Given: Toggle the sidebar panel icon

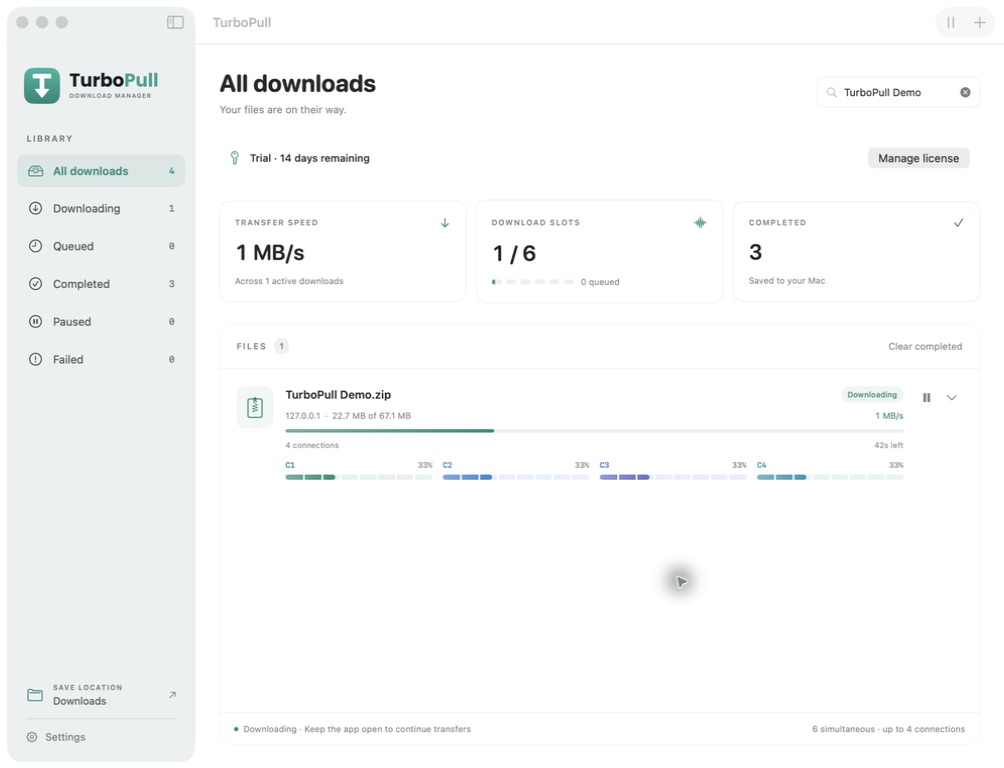Looking at the screenshot, I should pyautogui.click(x=175, y=22).
